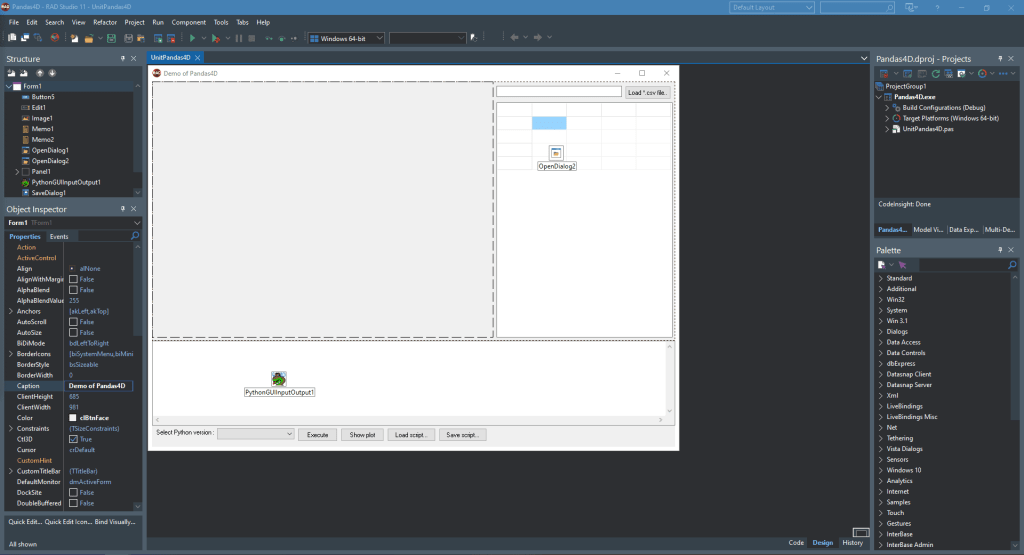Toggle the AutoScroll checkbox

coord(73,322)
